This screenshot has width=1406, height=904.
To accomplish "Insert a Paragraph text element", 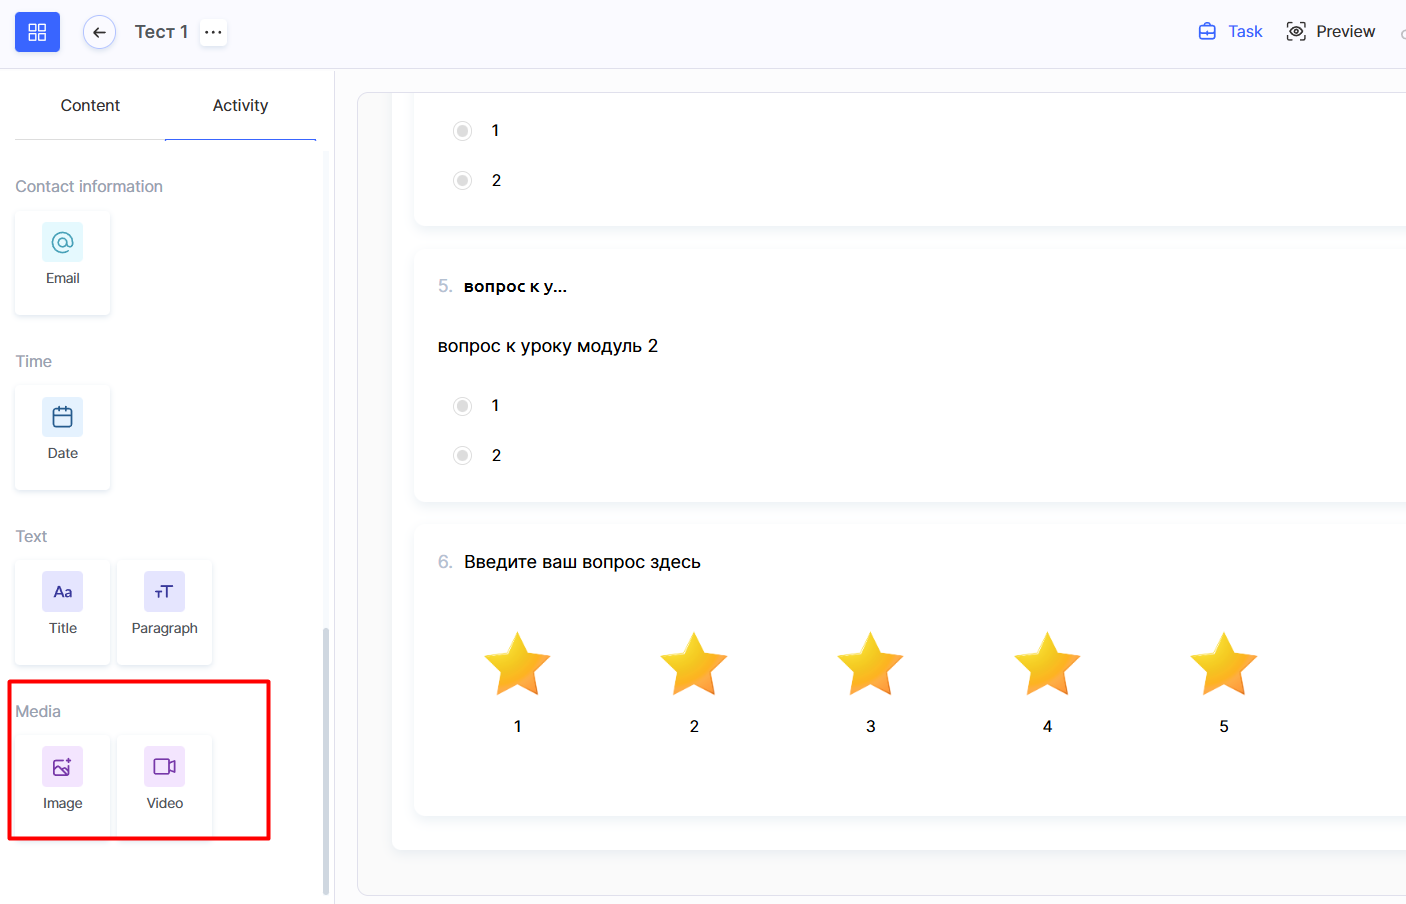I will pos(164,612).
